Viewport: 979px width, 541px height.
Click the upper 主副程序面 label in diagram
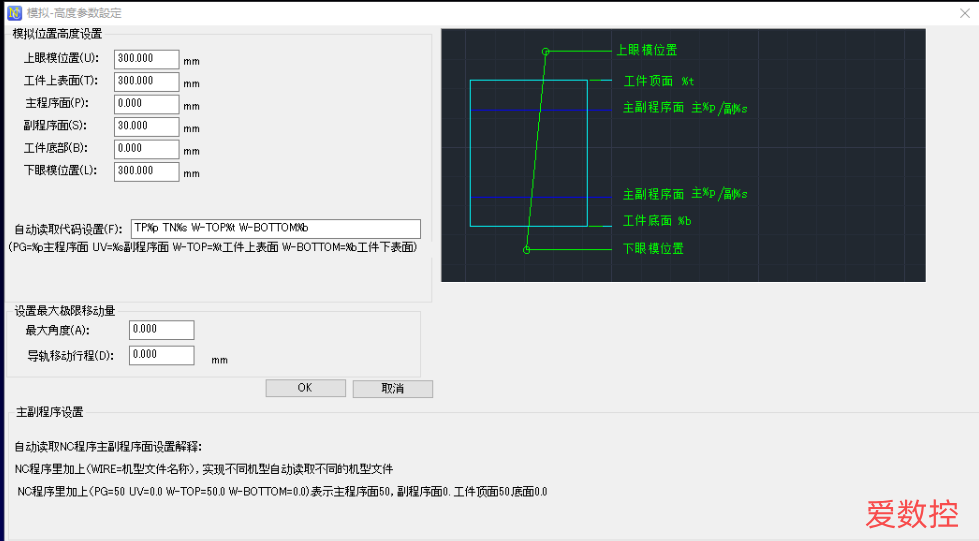pos(685,107)
